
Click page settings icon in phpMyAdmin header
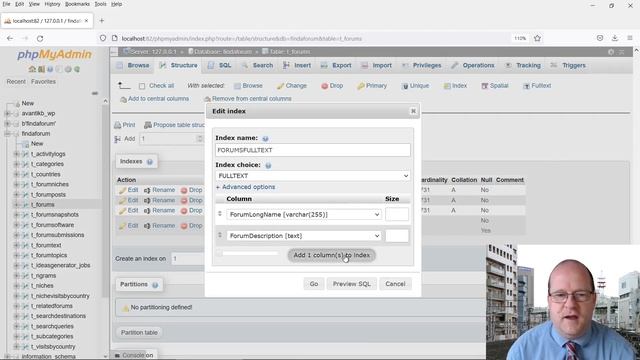(611, 52)
